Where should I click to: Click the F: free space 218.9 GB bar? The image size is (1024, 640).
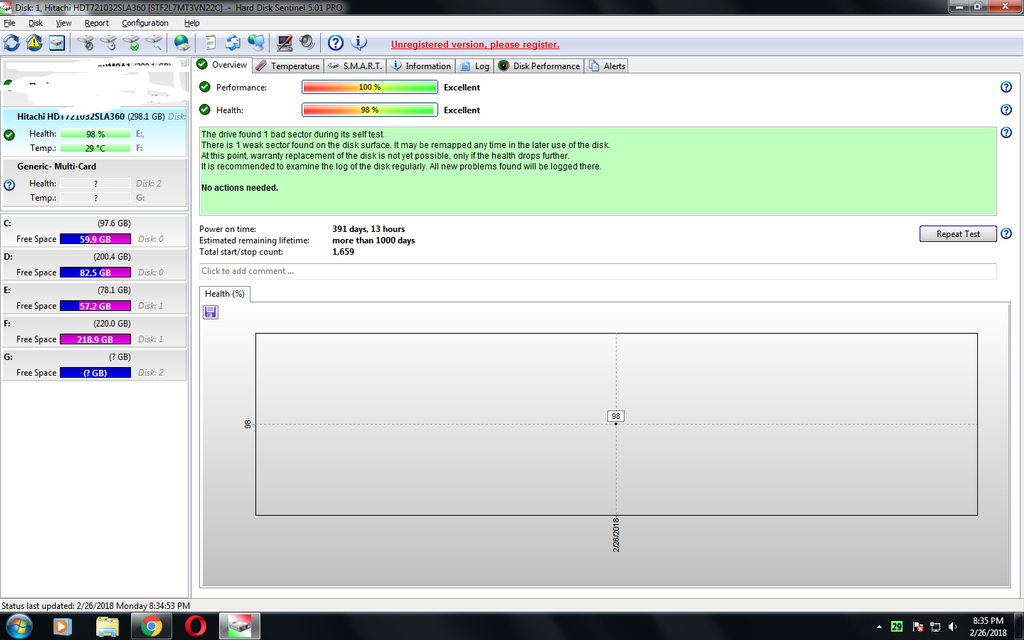click(95, 339)
